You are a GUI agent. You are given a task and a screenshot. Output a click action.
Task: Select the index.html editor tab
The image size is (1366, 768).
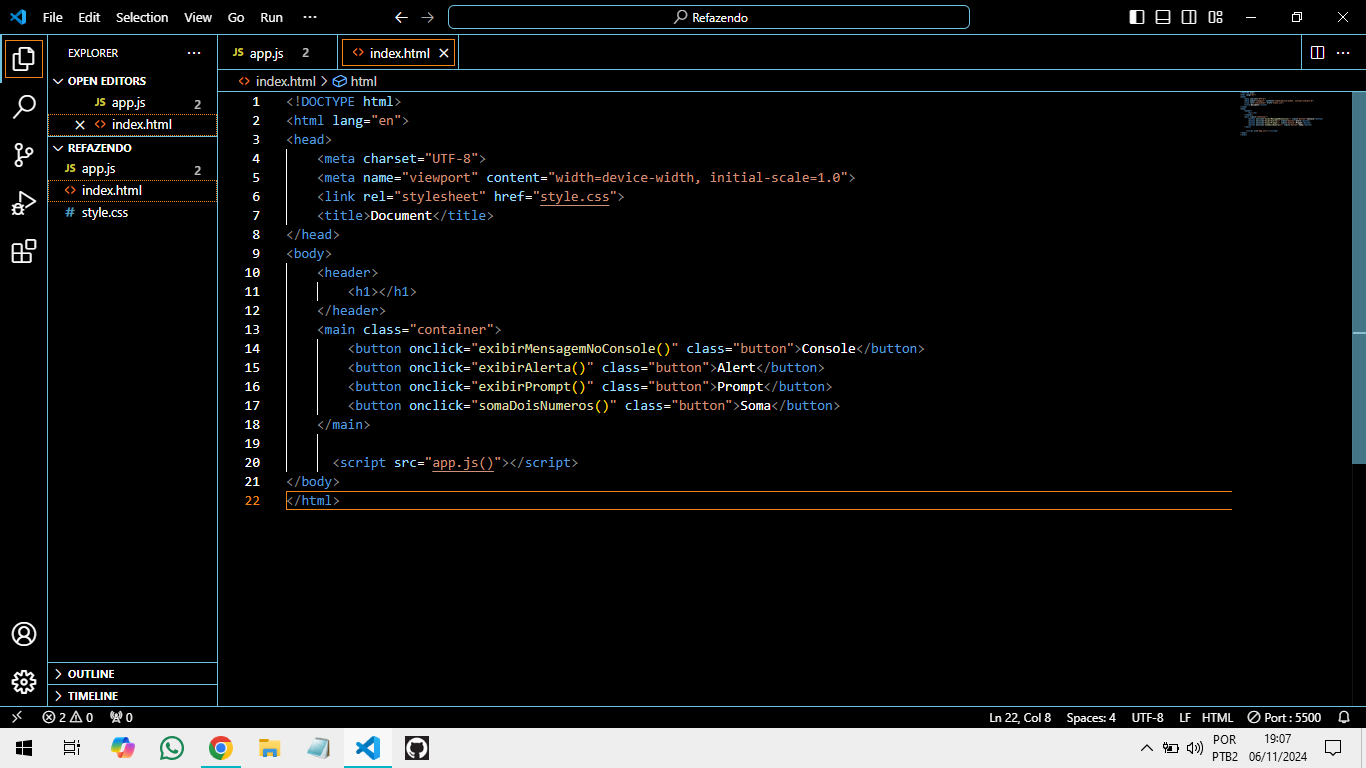[x=399, y=53]
